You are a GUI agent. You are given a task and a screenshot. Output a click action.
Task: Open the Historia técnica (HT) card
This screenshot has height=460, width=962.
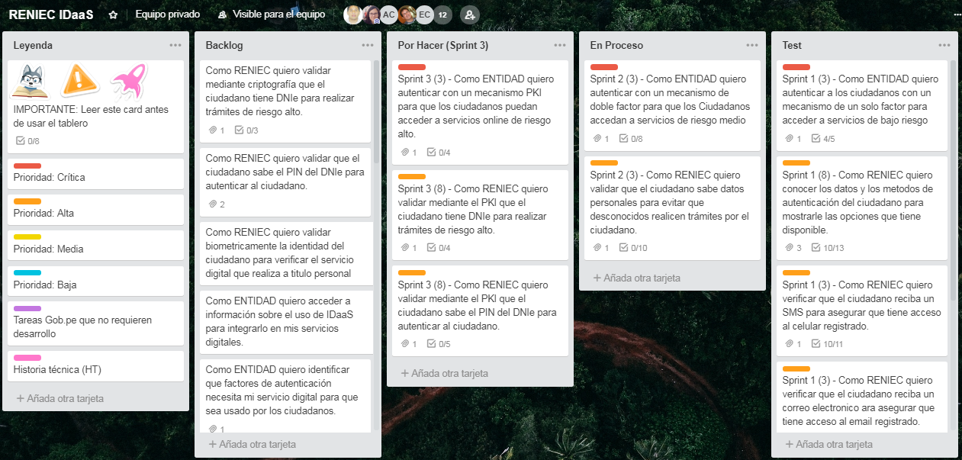click(96, 366)
